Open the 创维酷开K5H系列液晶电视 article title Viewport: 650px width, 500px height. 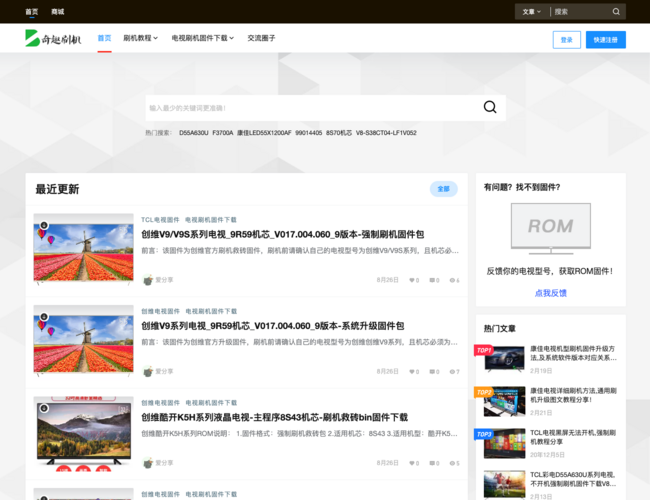(274, 417)
